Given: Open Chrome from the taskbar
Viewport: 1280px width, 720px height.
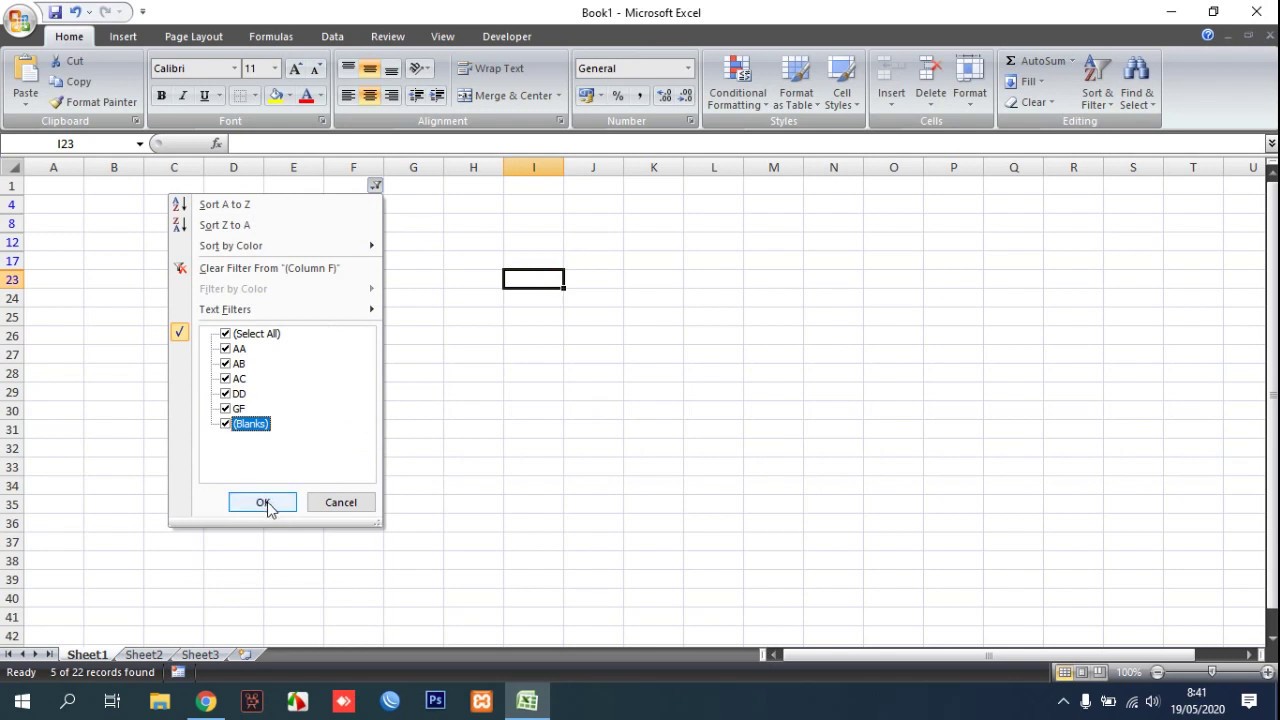Looking at the screenshot, I should (x=205, y=701).
